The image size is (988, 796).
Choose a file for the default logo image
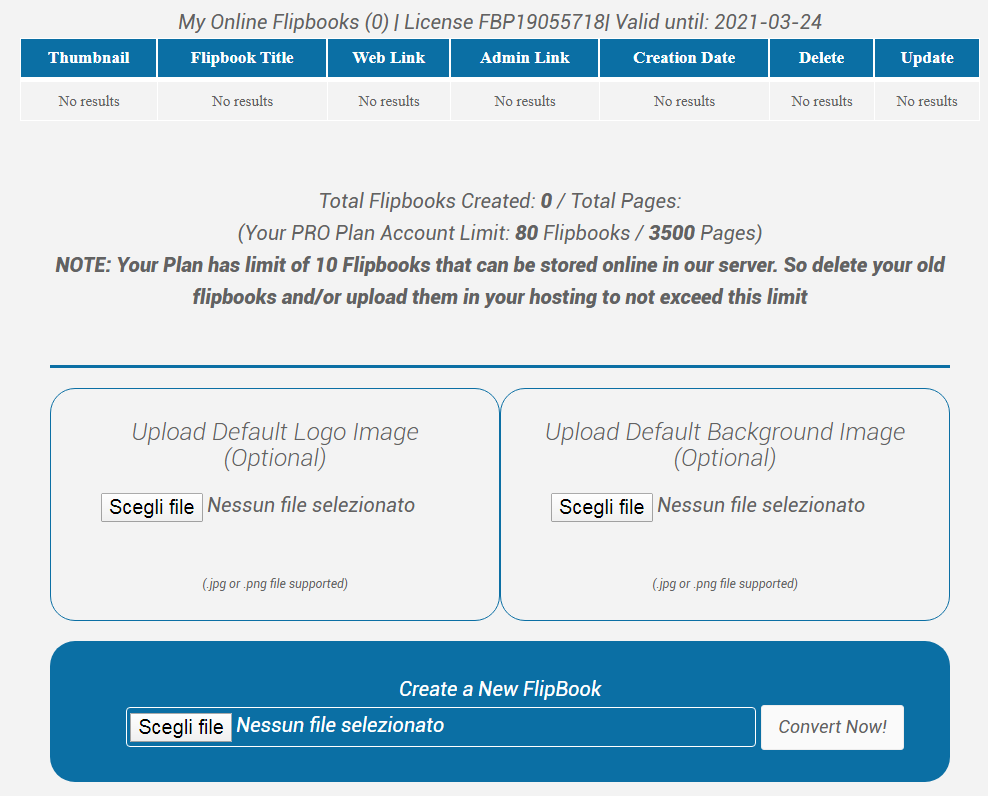(152, 507)
